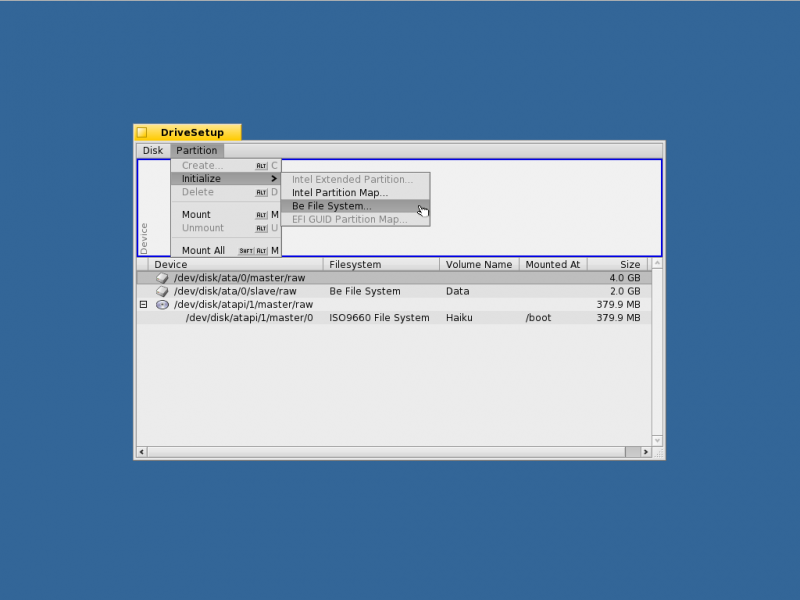Collapse the atapi/1/master/raw tree node

coord(143,305)
